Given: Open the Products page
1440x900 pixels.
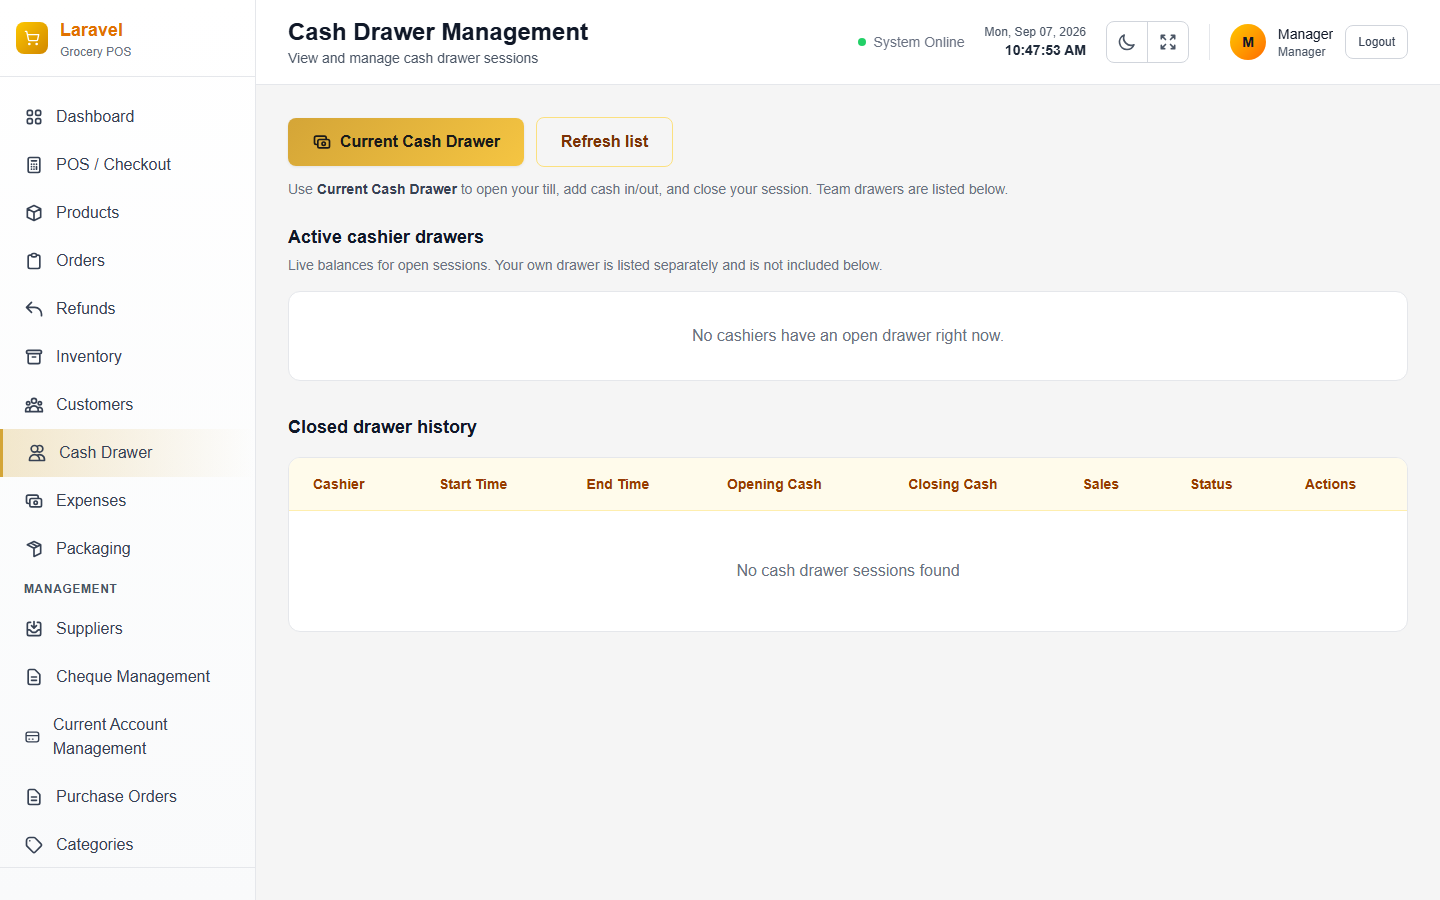Looking at the screenshot, I should pos(128,213).
